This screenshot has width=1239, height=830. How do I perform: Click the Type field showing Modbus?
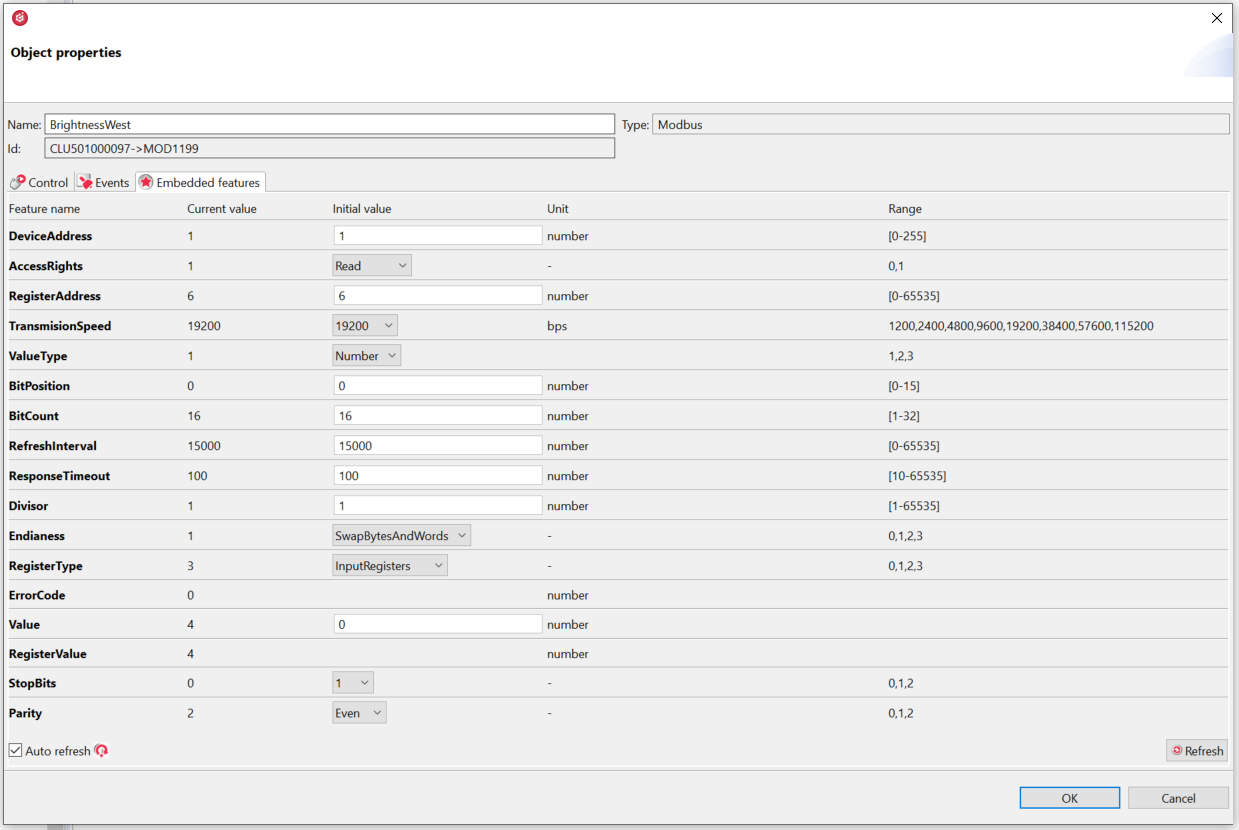point(940,124)
